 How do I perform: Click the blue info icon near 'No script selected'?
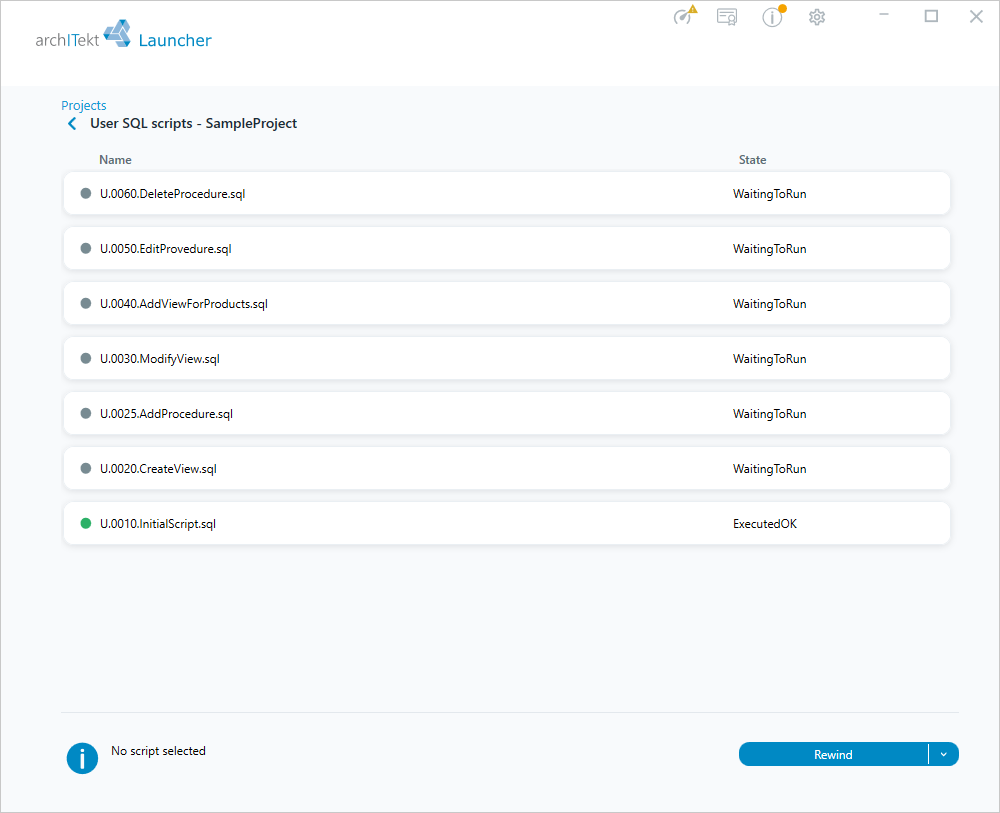point(82,758)
